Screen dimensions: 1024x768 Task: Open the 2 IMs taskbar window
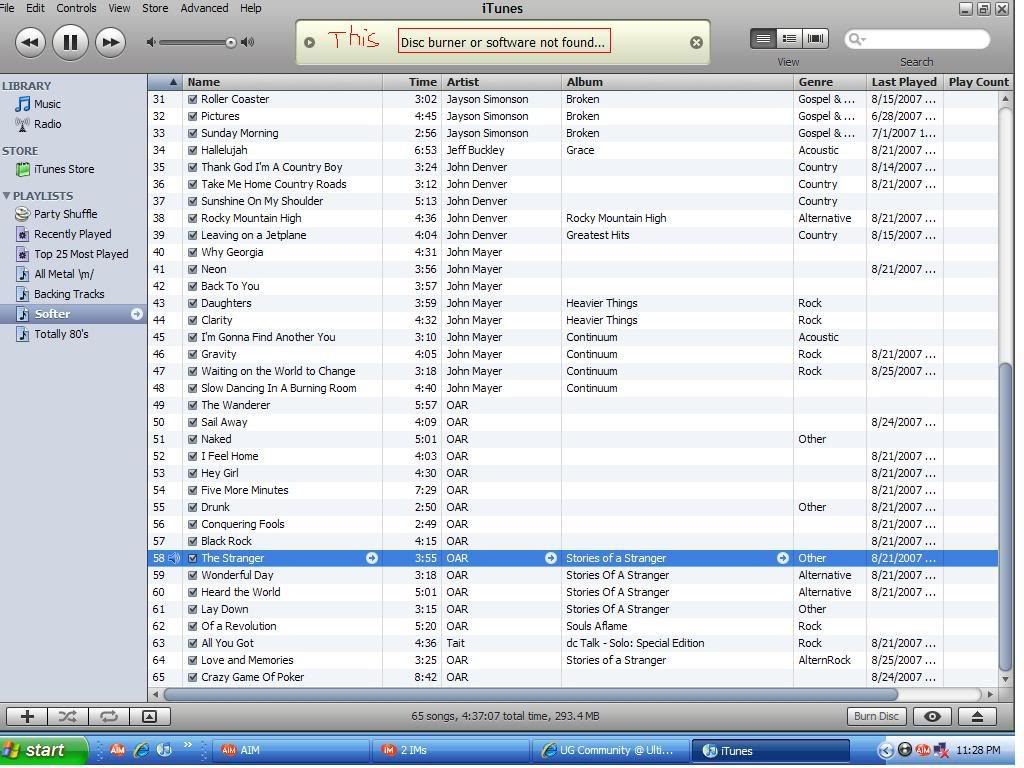(450, 751)
